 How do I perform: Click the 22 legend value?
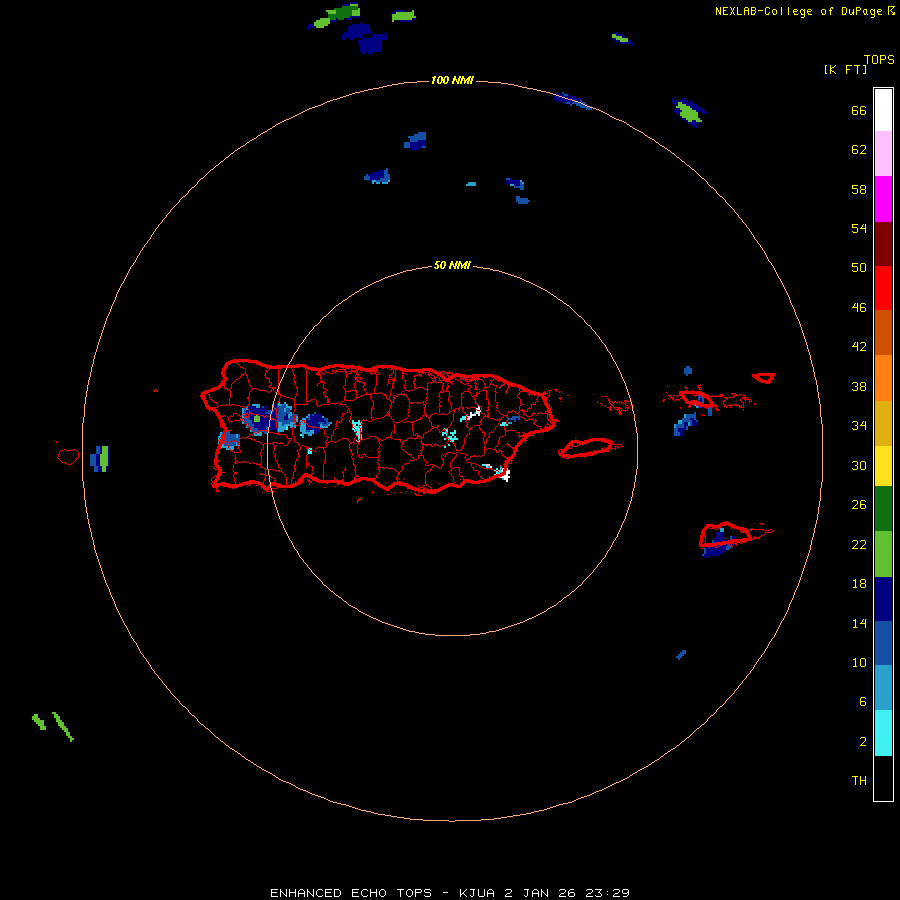point(859,544)
